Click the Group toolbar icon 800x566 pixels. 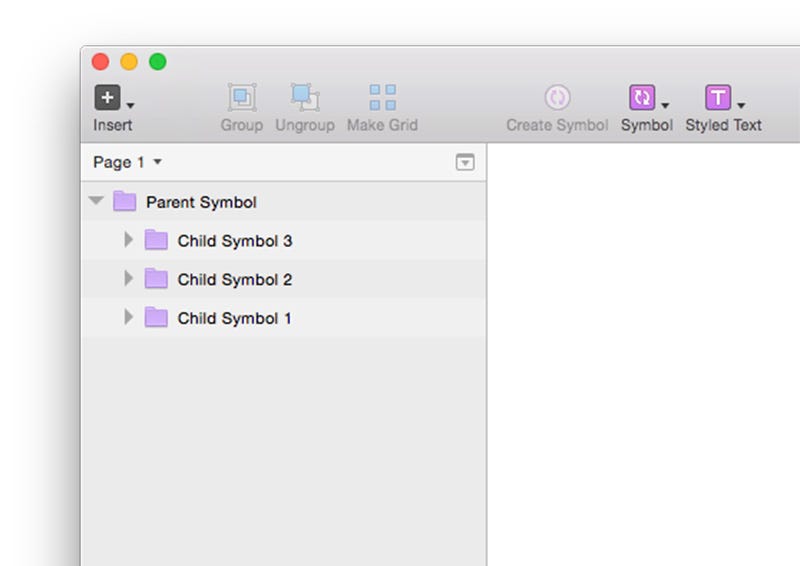[x=242, y=97]
